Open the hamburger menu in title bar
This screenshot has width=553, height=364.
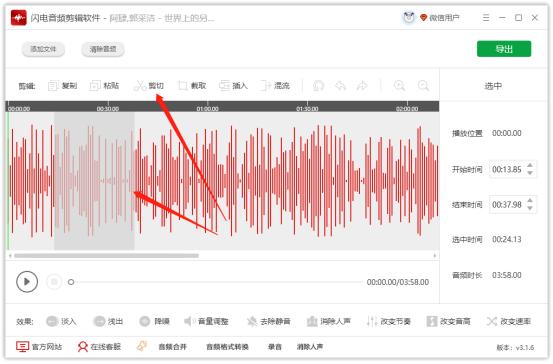click(x=486, y=18)
